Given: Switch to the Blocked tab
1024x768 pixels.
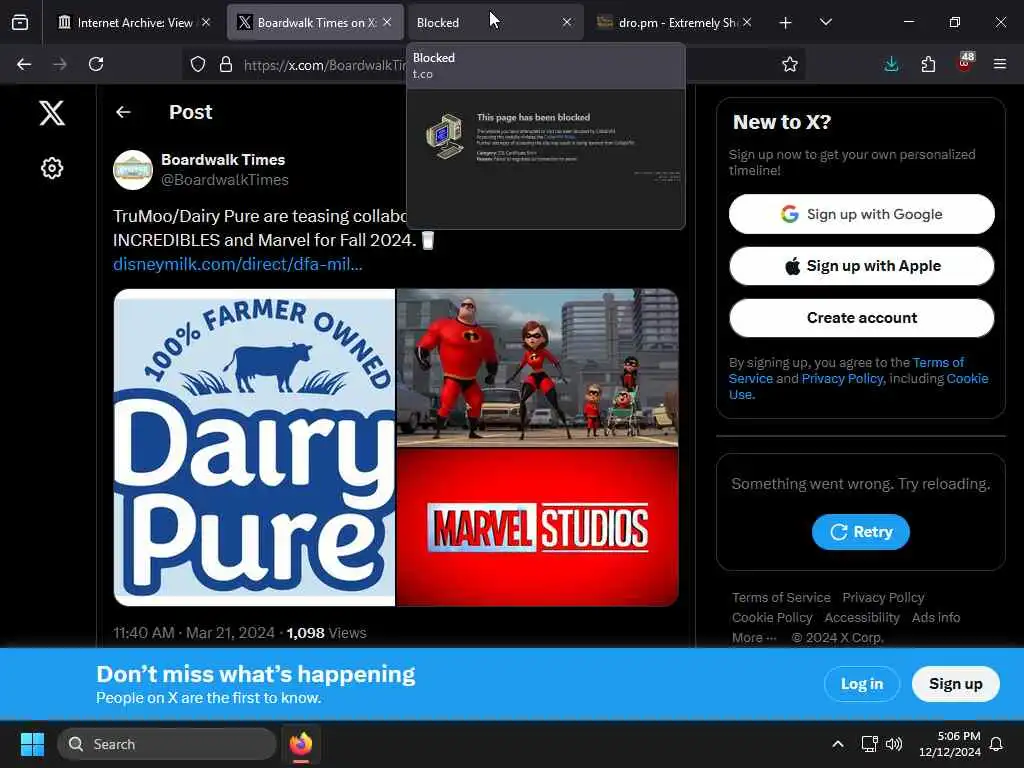Looking at the screenshot, I should [x=494, y=22].
